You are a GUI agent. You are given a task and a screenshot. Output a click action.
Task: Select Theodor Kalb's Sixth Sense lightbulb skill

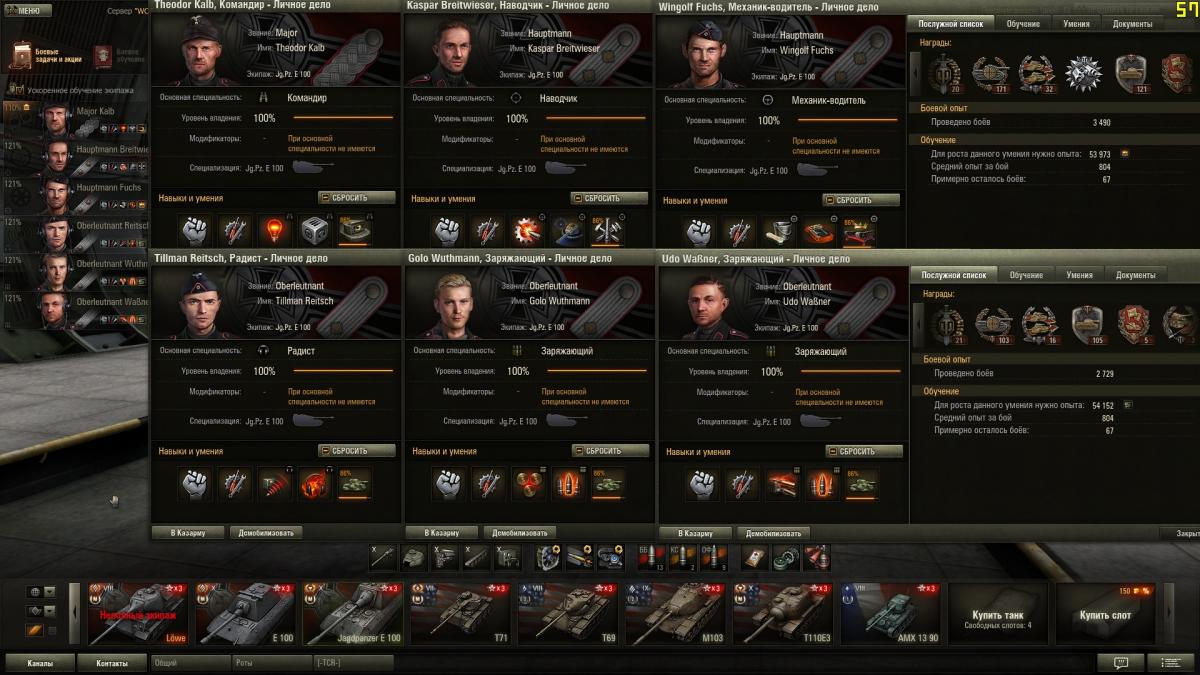[x=275, y=230]
